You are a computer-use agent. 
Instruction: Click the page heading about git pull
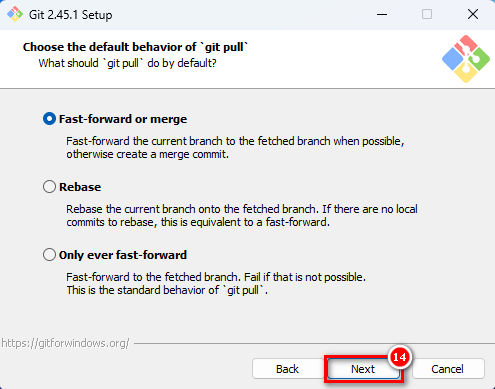(x=135, y=47)
